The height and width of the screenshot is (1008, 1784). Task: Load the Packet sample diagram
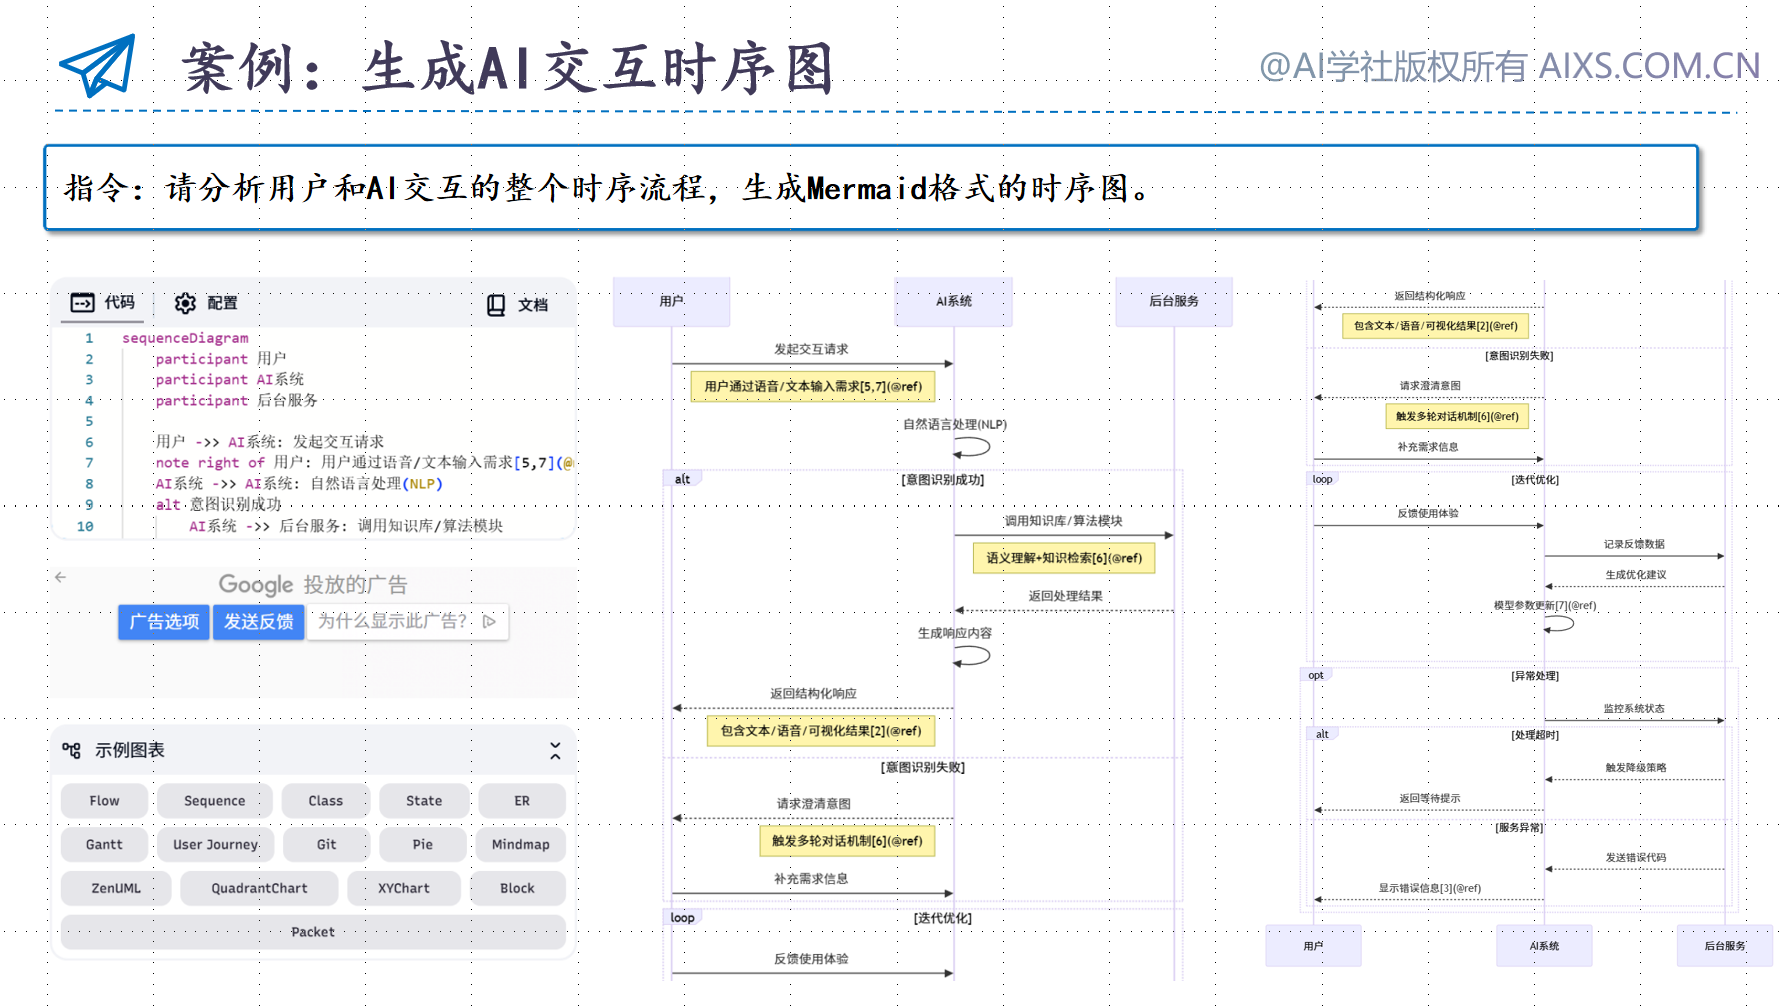click(x=313, y=932)
